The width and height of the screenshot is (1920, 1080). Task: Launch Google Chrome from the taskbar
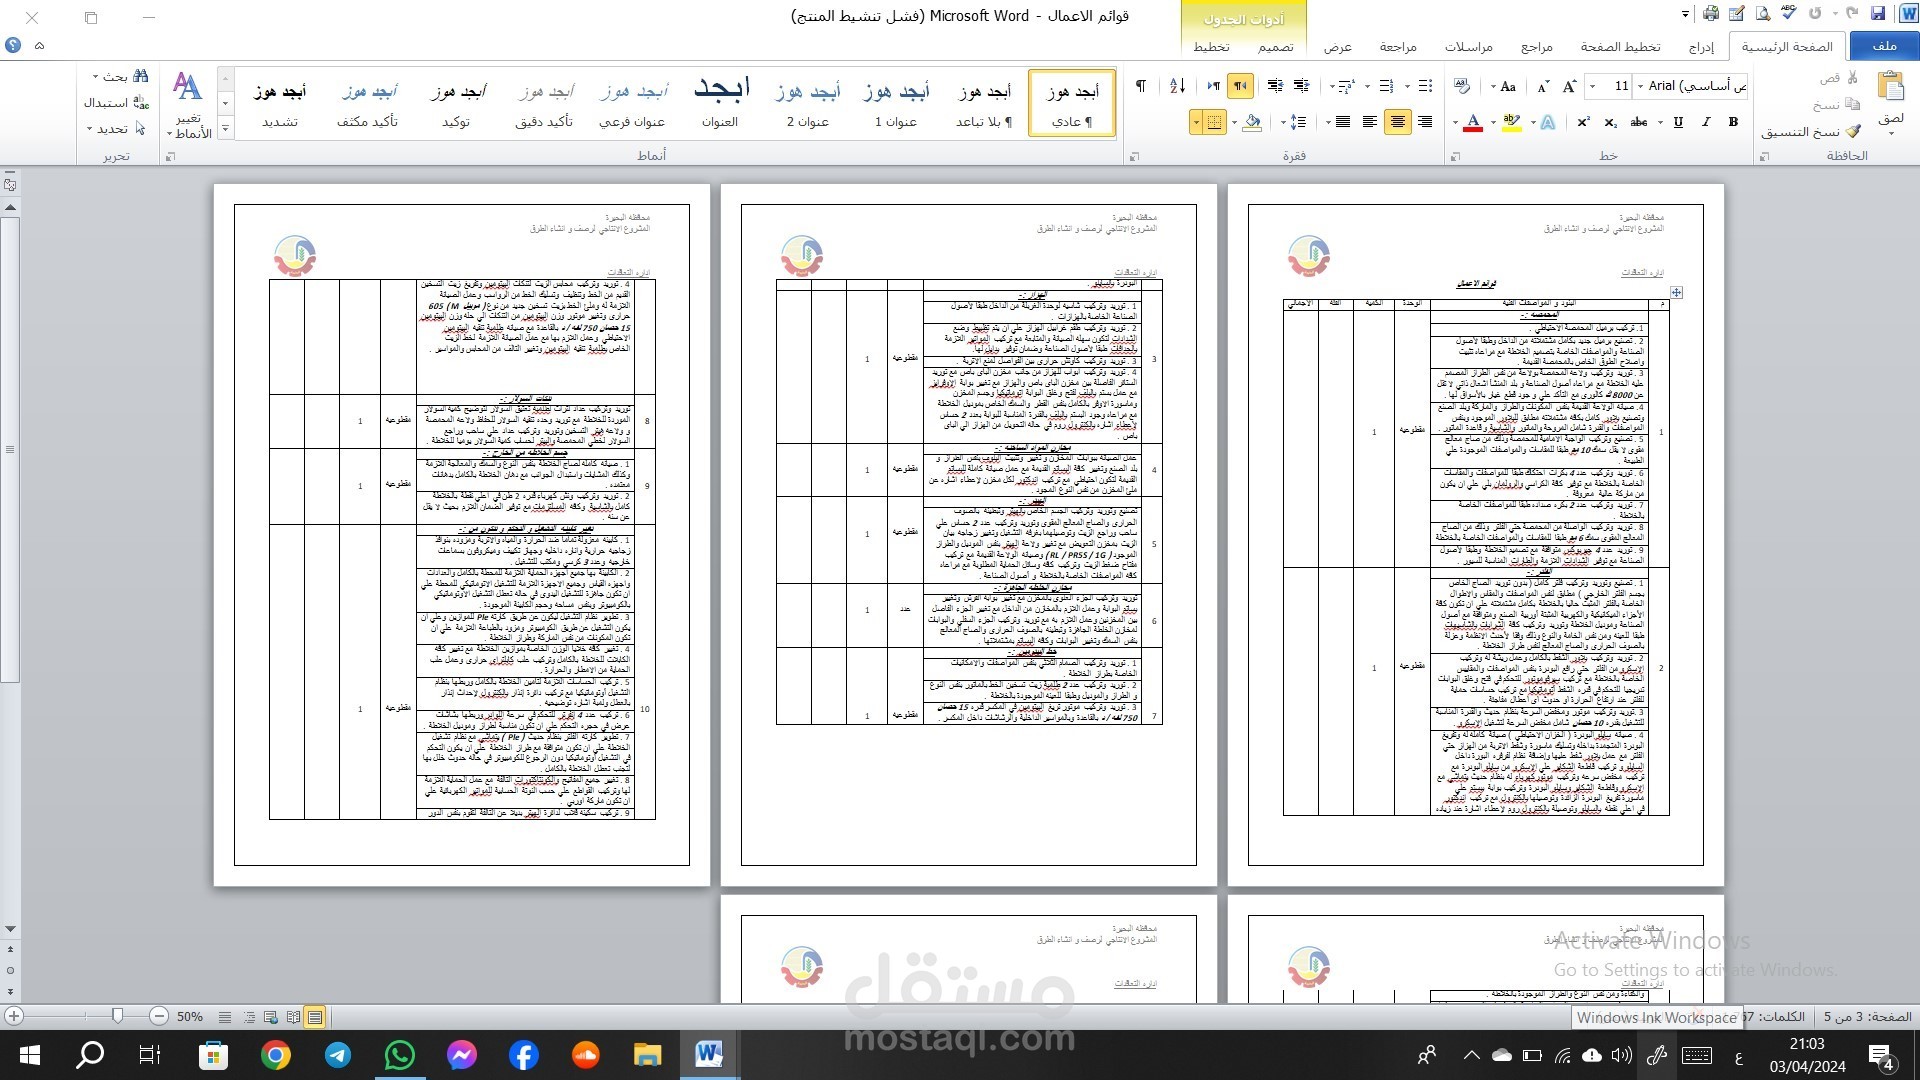click(276, 1055)
